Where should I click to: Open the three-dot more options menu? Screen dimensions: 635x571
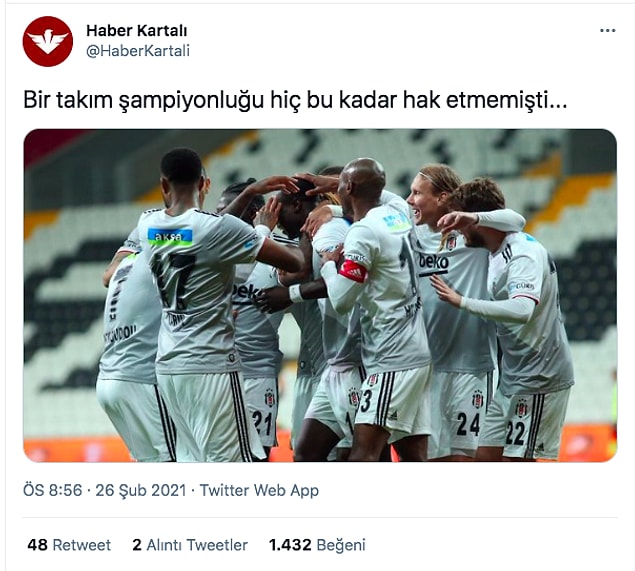[x=607, y=31]
